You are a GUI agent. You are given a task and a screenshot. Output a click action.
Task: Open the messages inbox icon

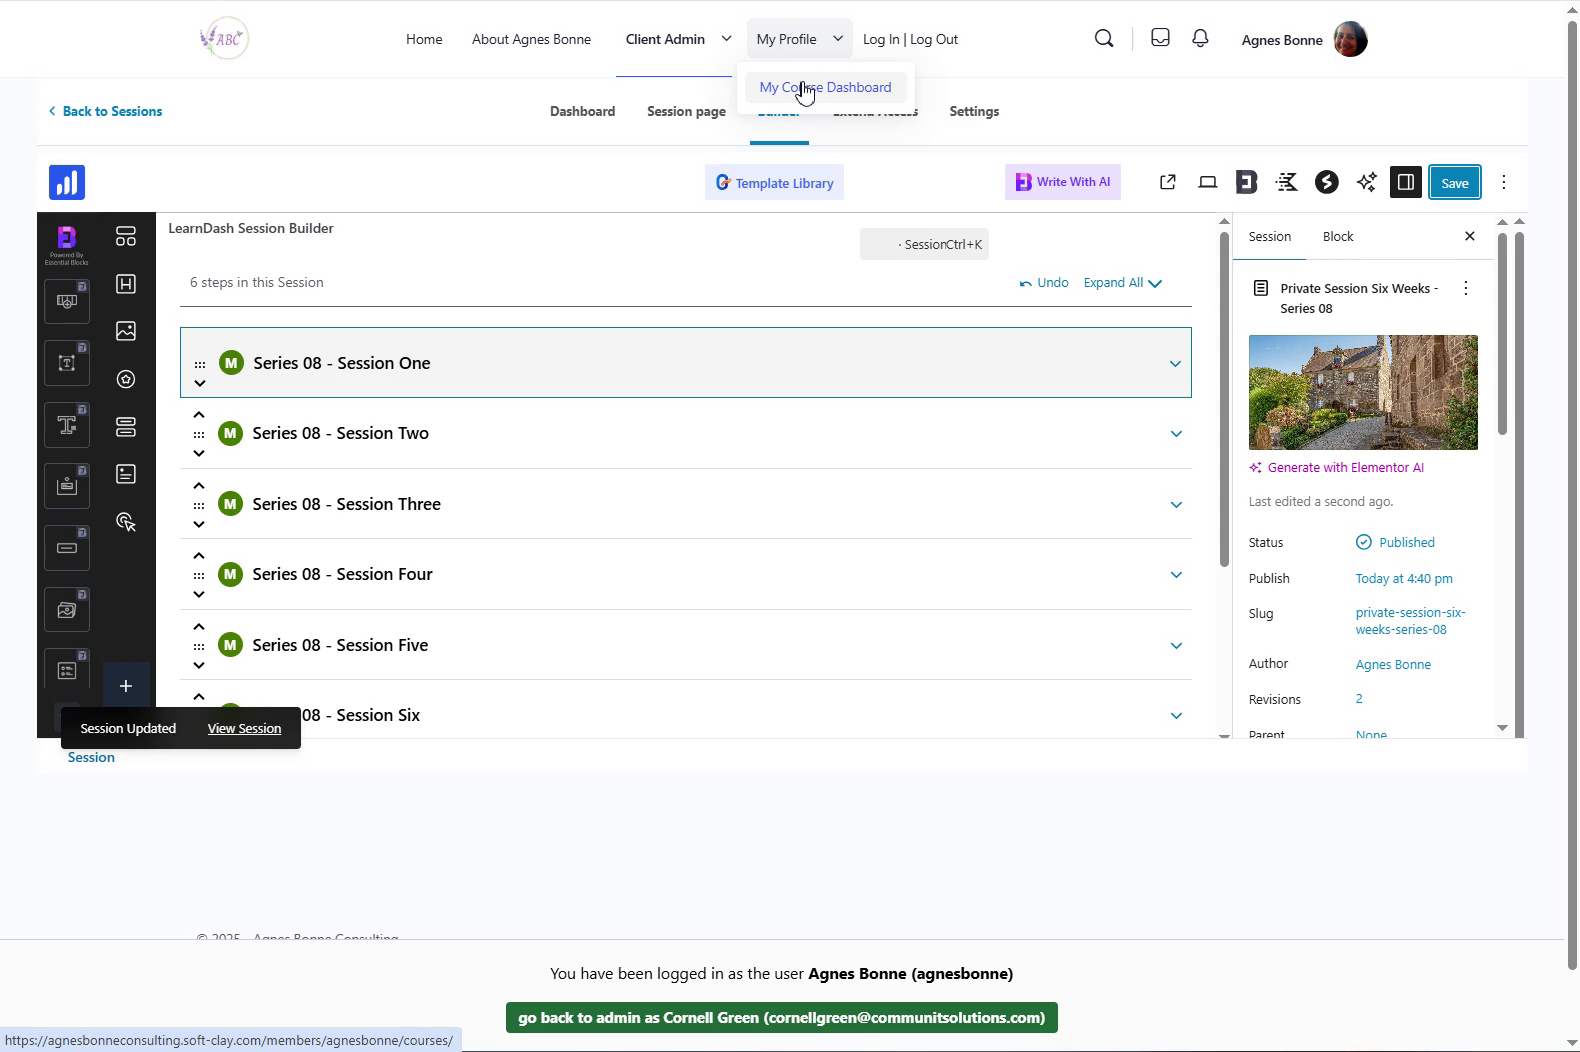coord(1160,38)
